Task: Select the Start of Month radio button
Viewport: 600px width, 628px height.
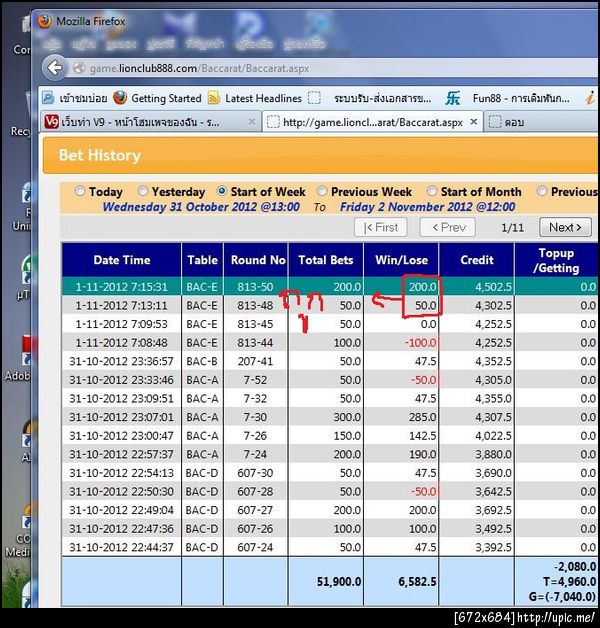Action: [x=432, y=191]
